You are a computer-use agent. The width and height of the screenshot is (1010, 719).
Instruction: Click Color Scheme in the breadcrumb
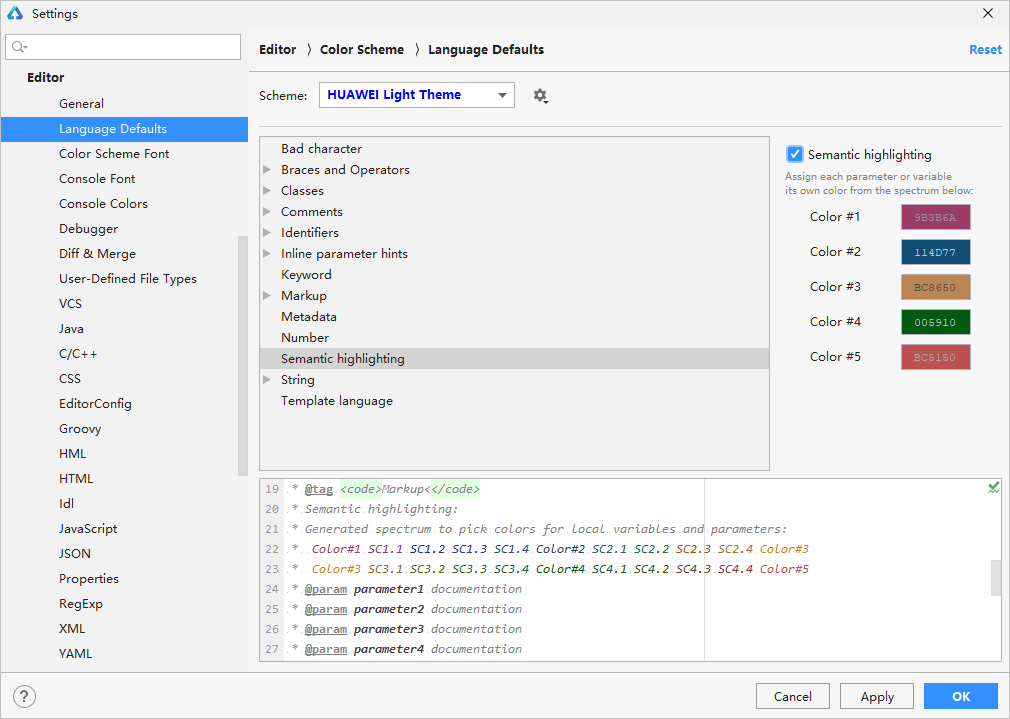click(362, 50)
